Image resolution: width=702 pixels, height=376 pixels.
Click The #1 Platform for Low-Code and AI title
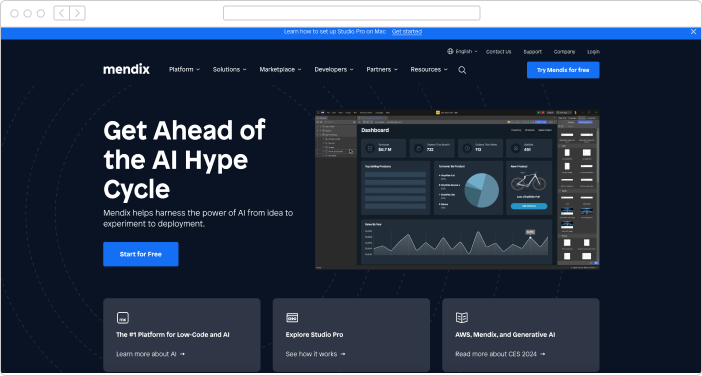173,335
